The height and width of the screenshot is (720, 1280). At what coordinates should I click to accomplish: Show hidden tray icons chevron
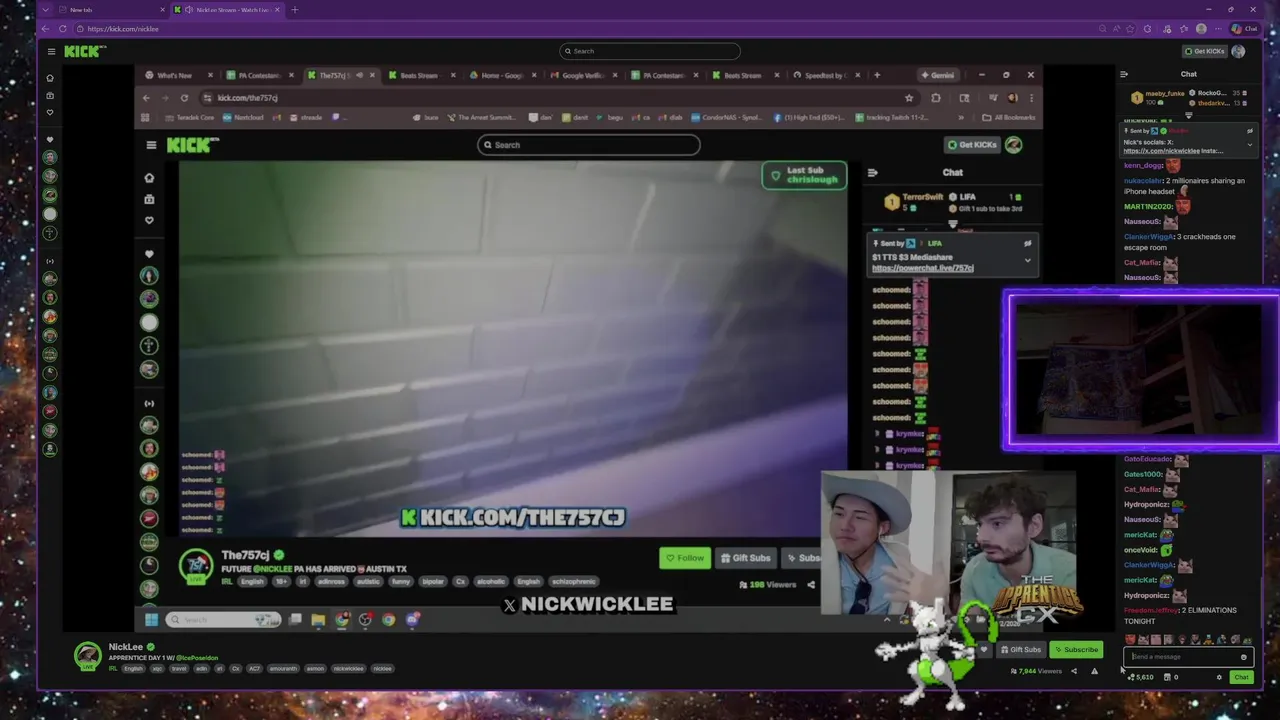(886, 620)
